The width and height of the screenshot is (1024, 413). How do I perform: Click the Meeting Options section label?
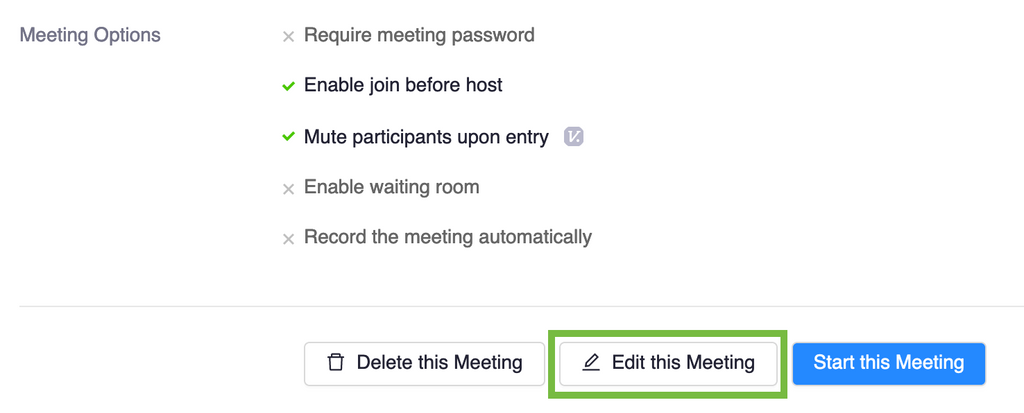90,35
